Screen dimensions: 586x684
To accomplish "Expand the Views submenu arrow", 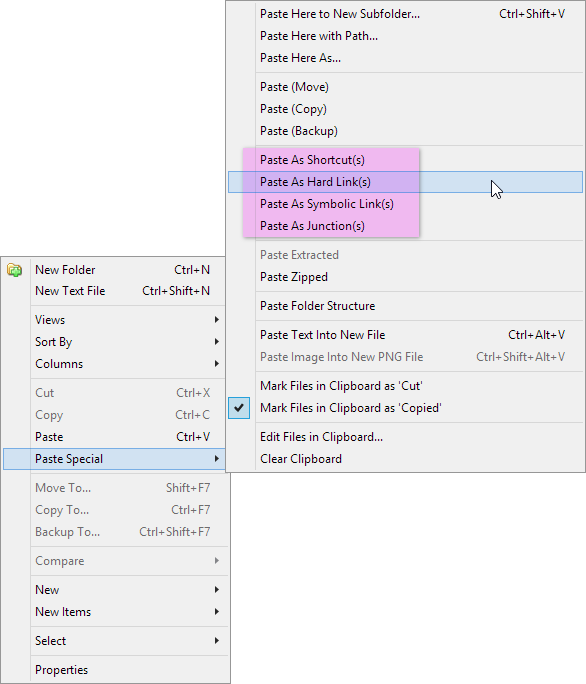I will [216, 320].
